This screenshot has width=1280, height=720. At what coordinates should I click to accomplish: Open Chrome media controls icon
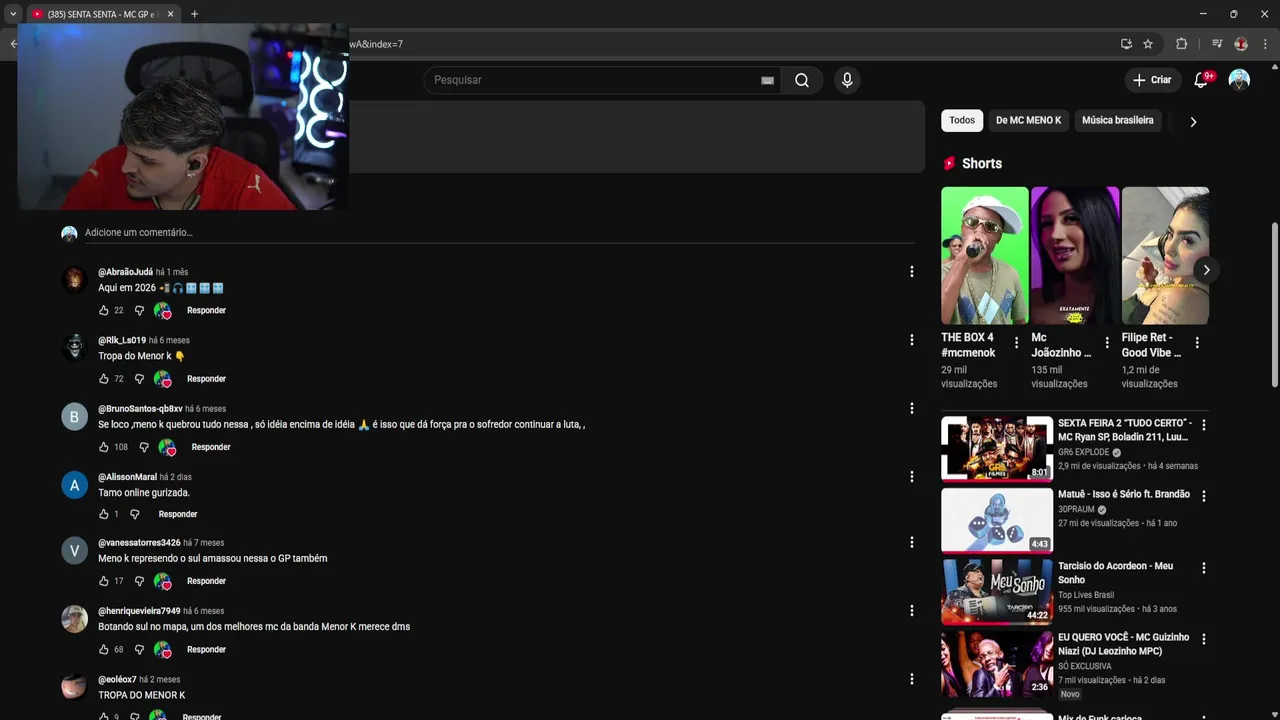[1217, 44]
